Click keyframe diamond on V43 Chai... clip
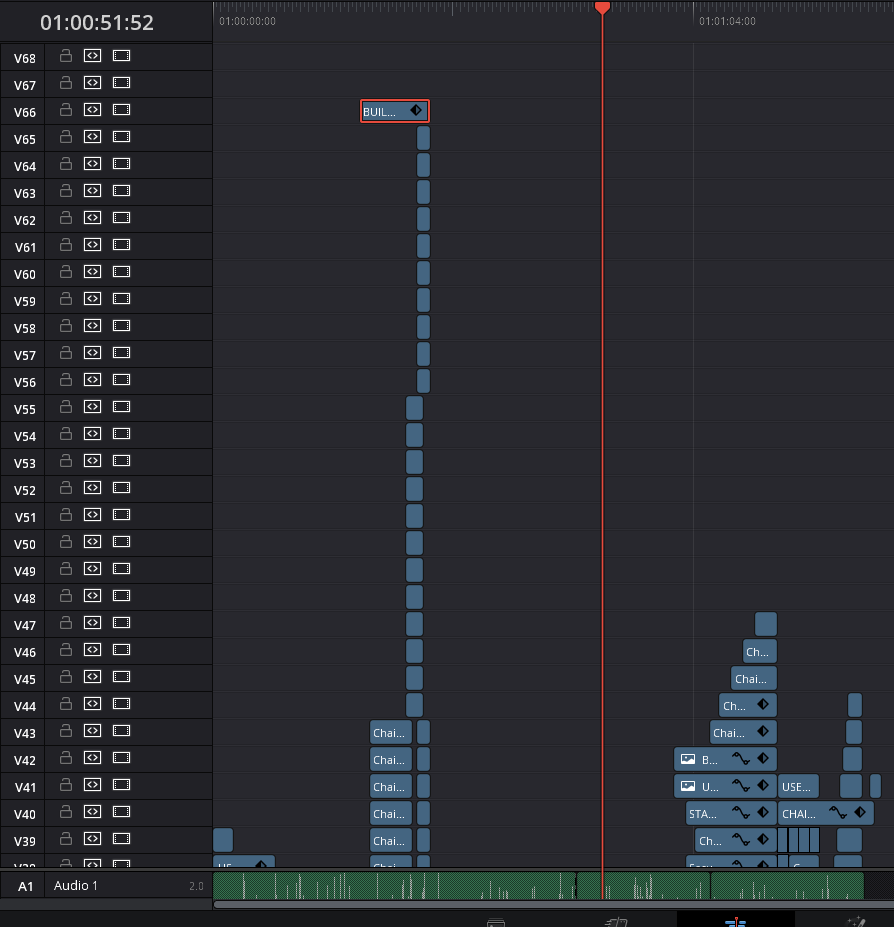The image size is (894, 927). tap(763, 731)
